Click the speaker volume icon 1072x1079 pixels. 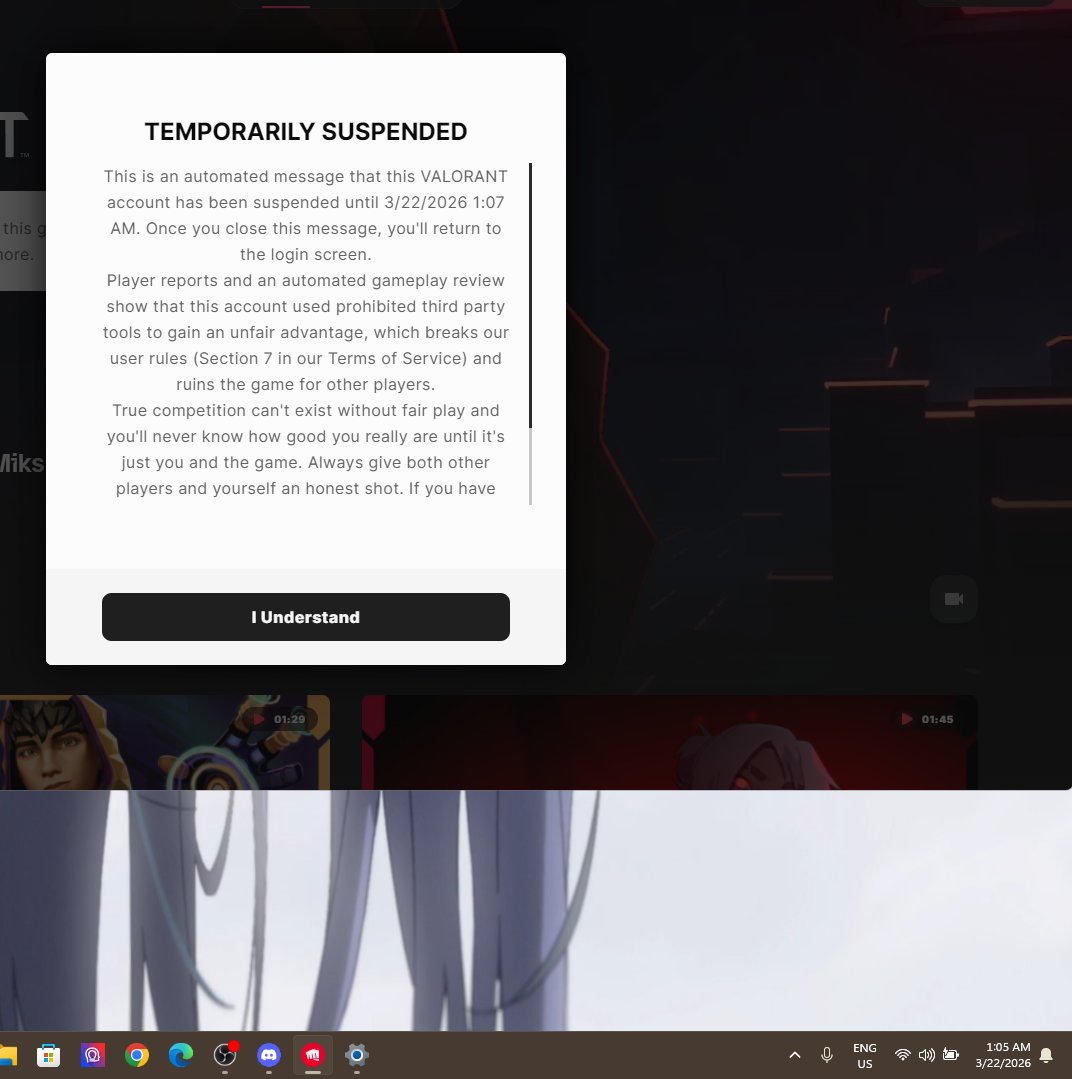pos(926,1055)
